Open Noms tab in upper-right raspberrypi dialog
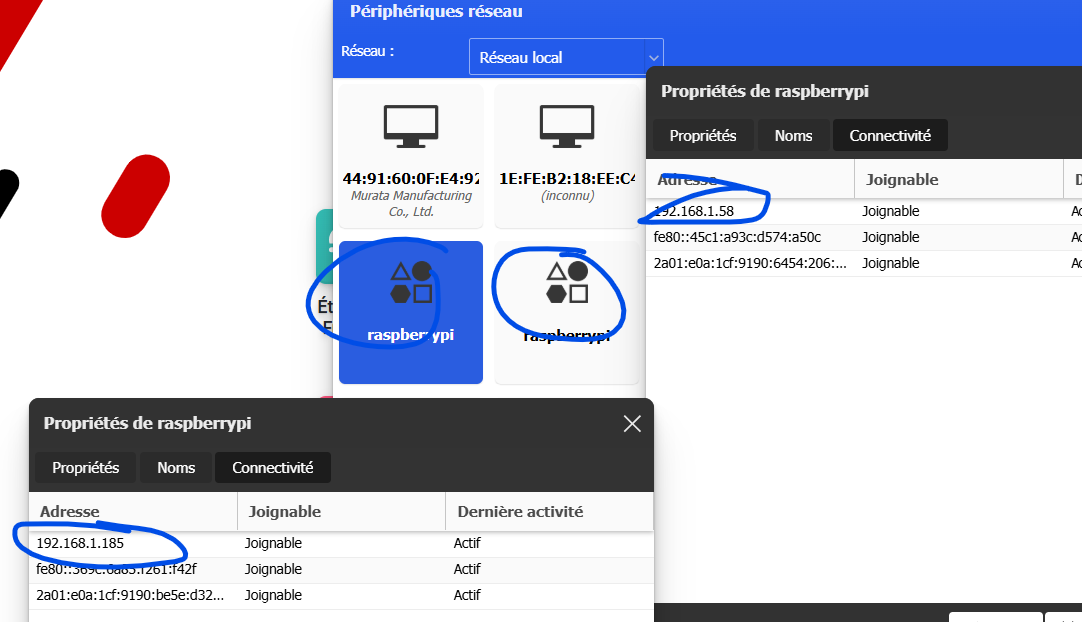The width and height of the screenshot is (1082, 622). click(793, 135)
